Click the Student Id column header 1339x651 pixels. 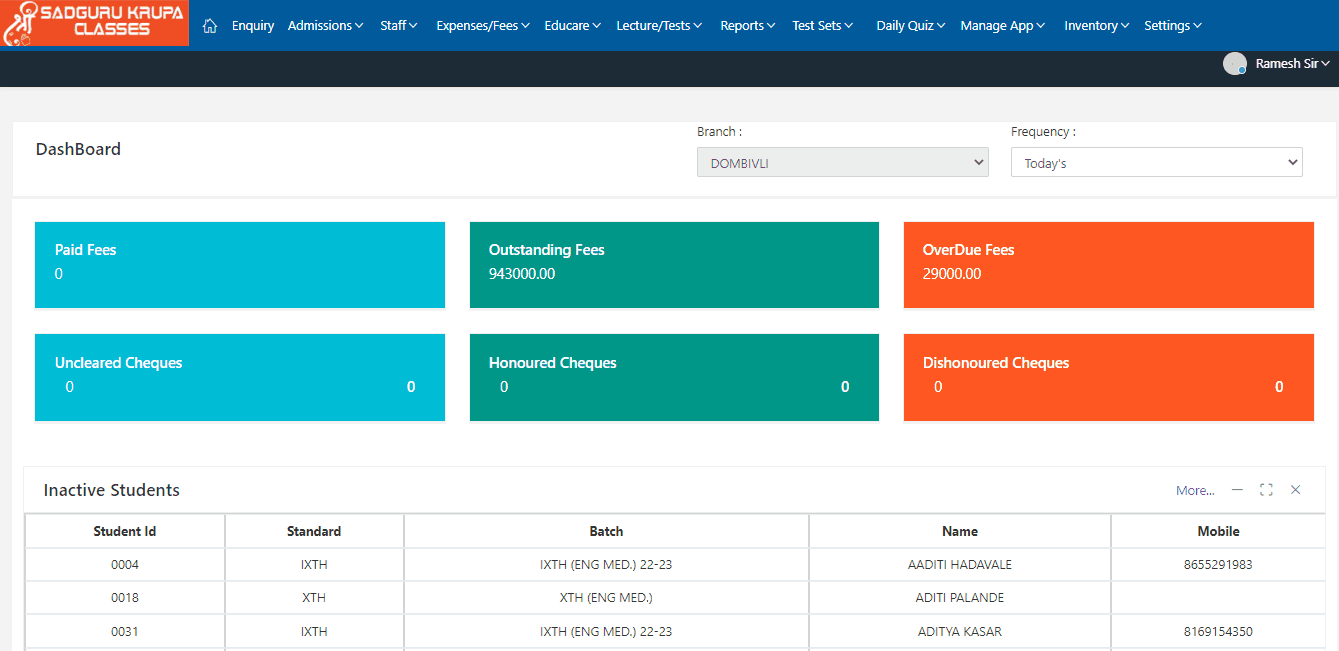(x=125, y=532)
